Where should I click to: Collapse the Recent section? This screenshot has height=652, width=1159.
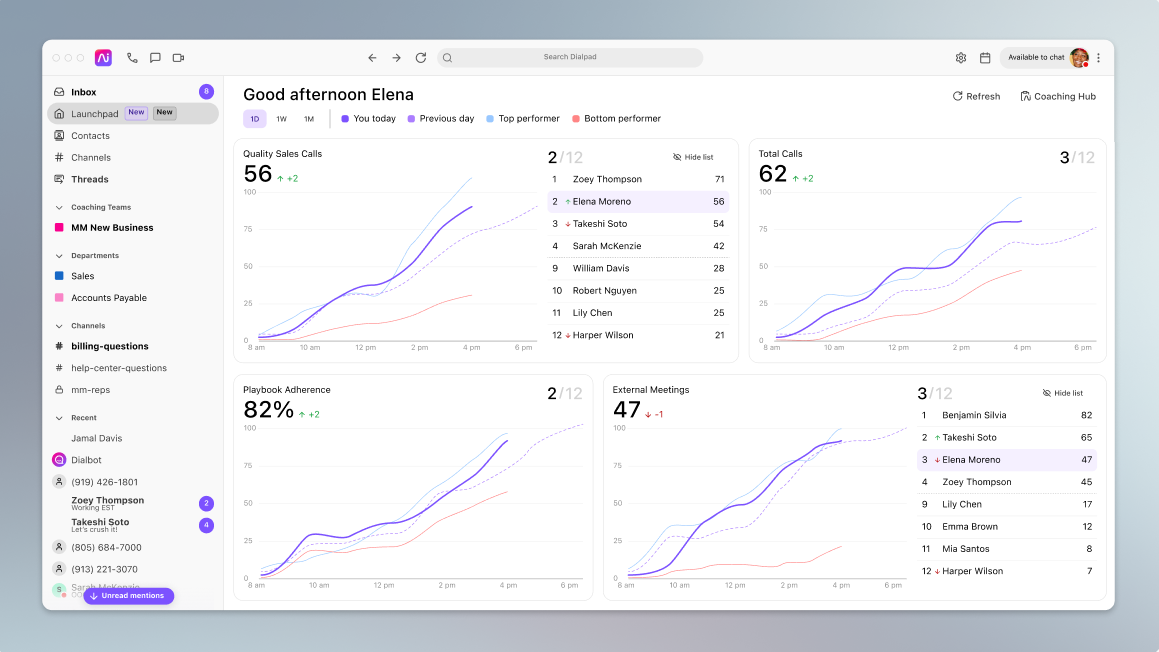point(59,418)
